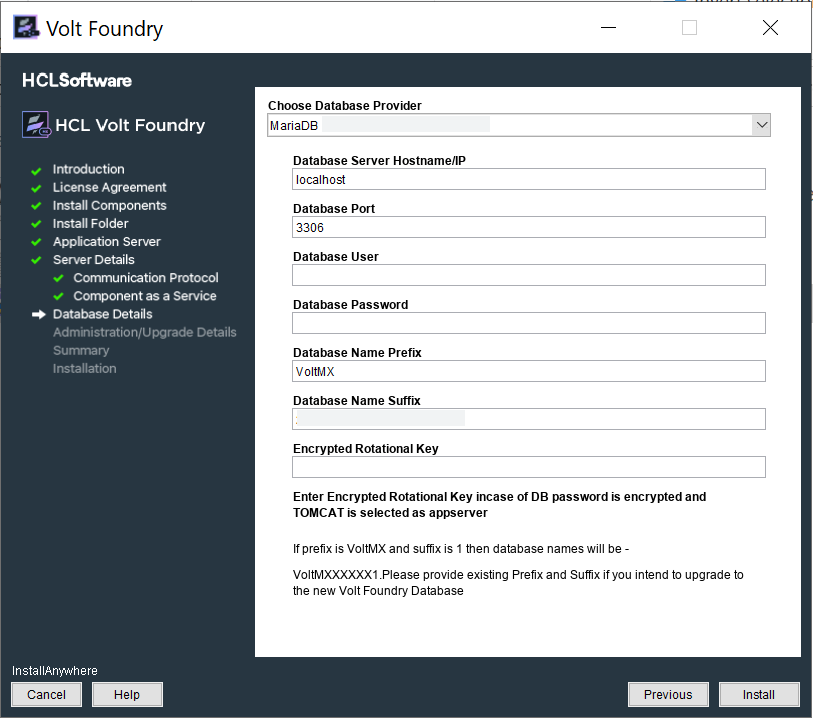Select the Server Details step in sidebar

93,260
